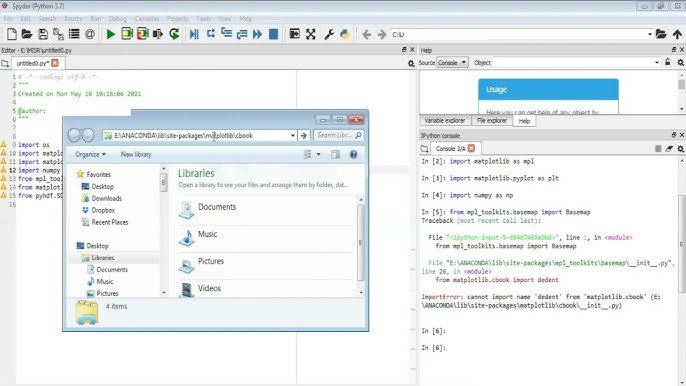Image resolution: width=686 pixels, height=386 pixels.
Task: Toggle the Explorer preview pane button
Action: (x=335, y=154)
